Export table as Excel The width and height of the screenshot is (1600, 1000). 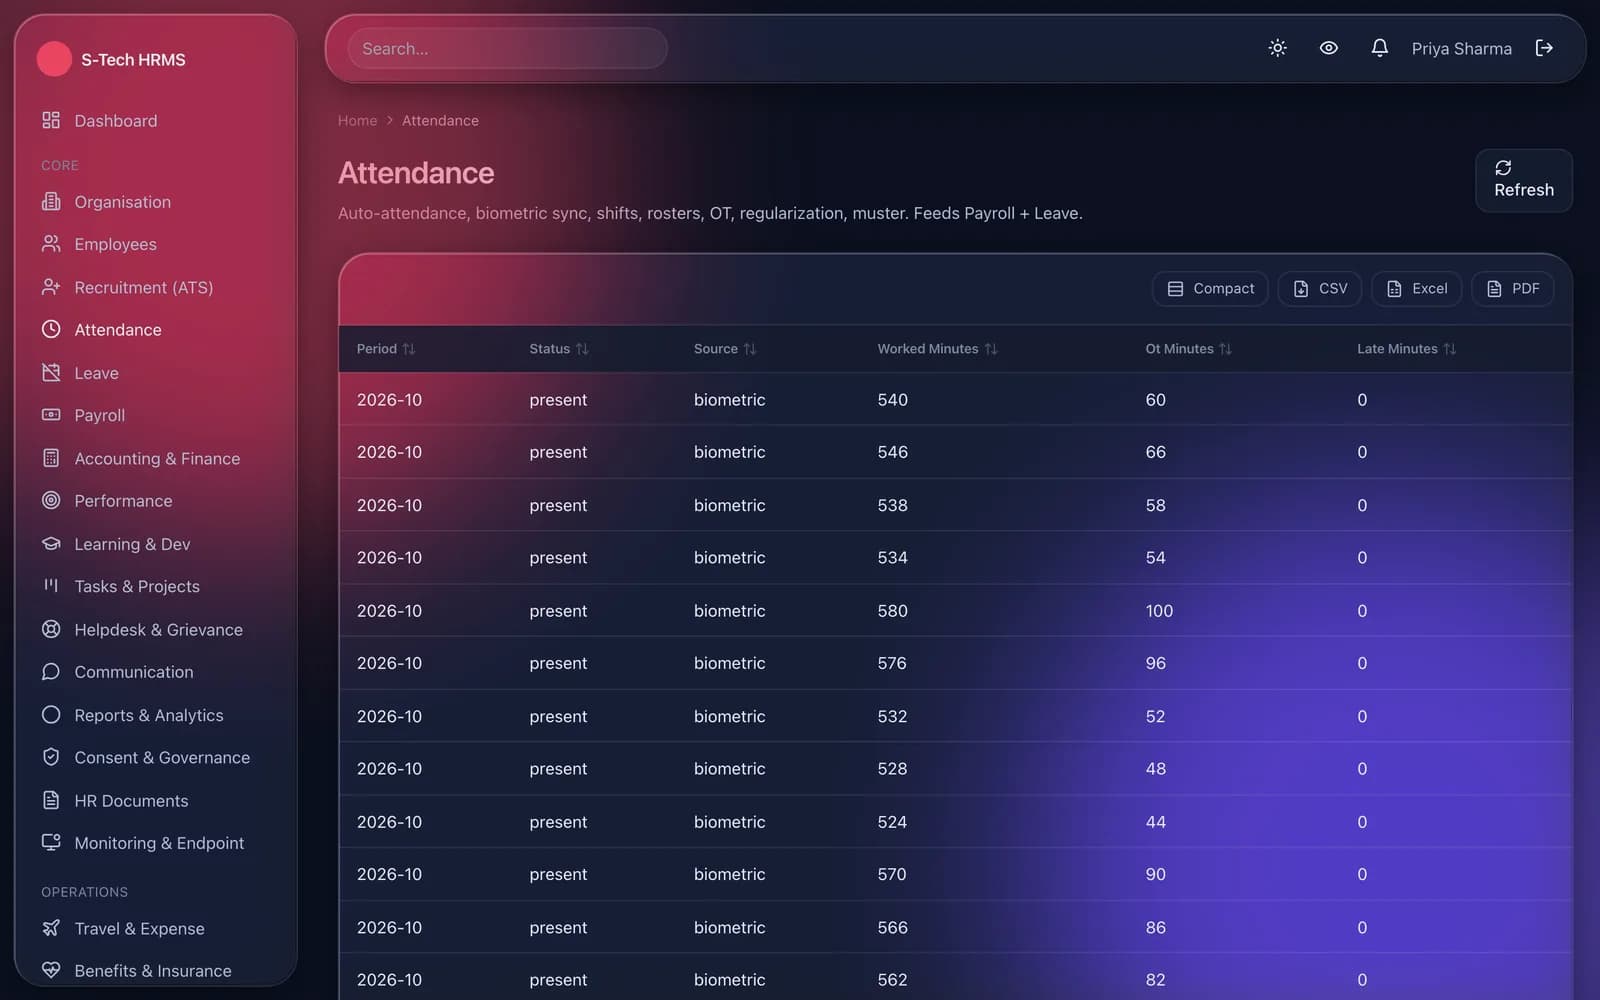(x=1417, y=289)
